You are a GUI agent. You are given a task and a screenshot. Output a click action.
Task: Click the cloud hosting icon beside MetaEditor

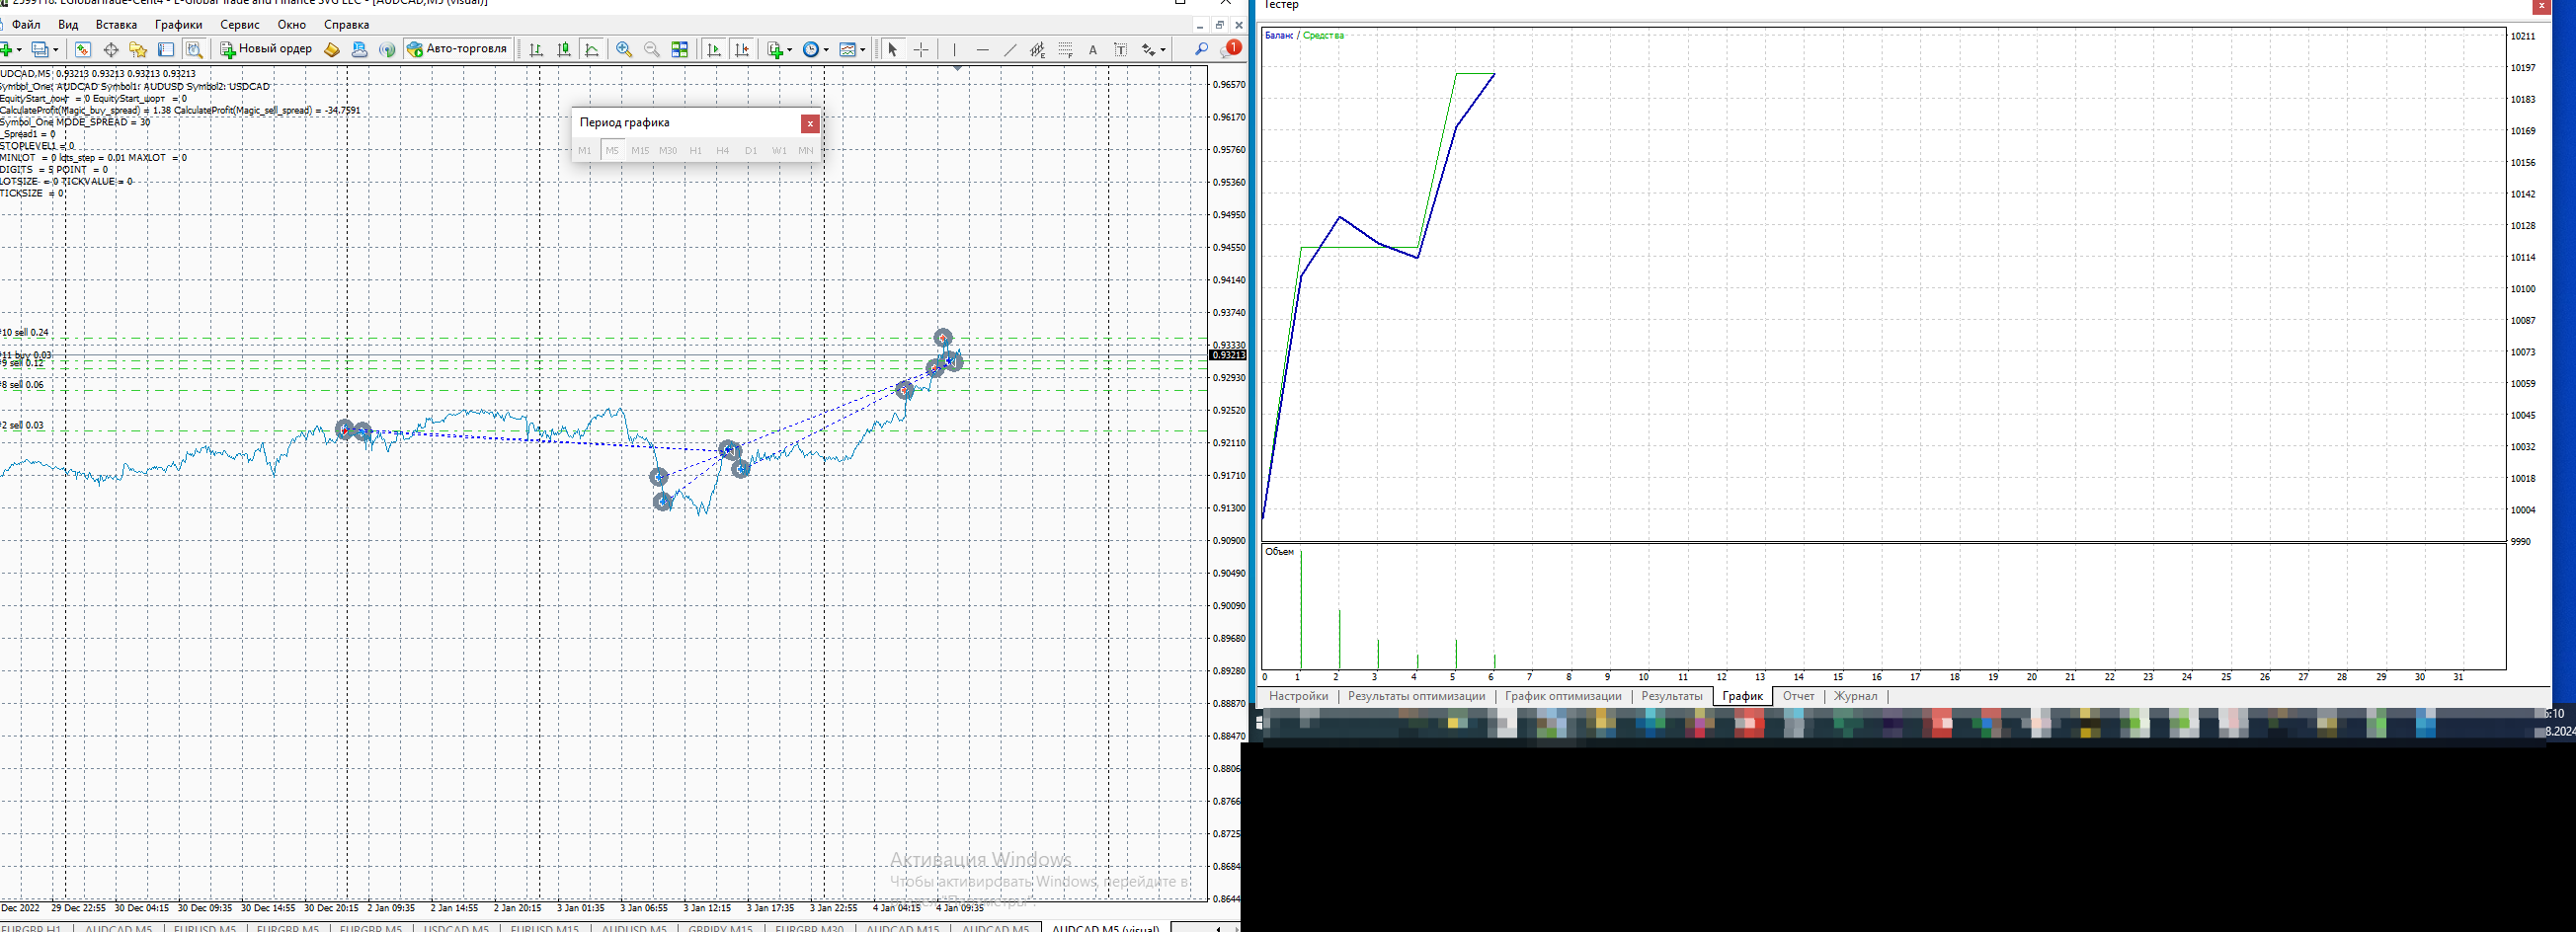(360, 49)
